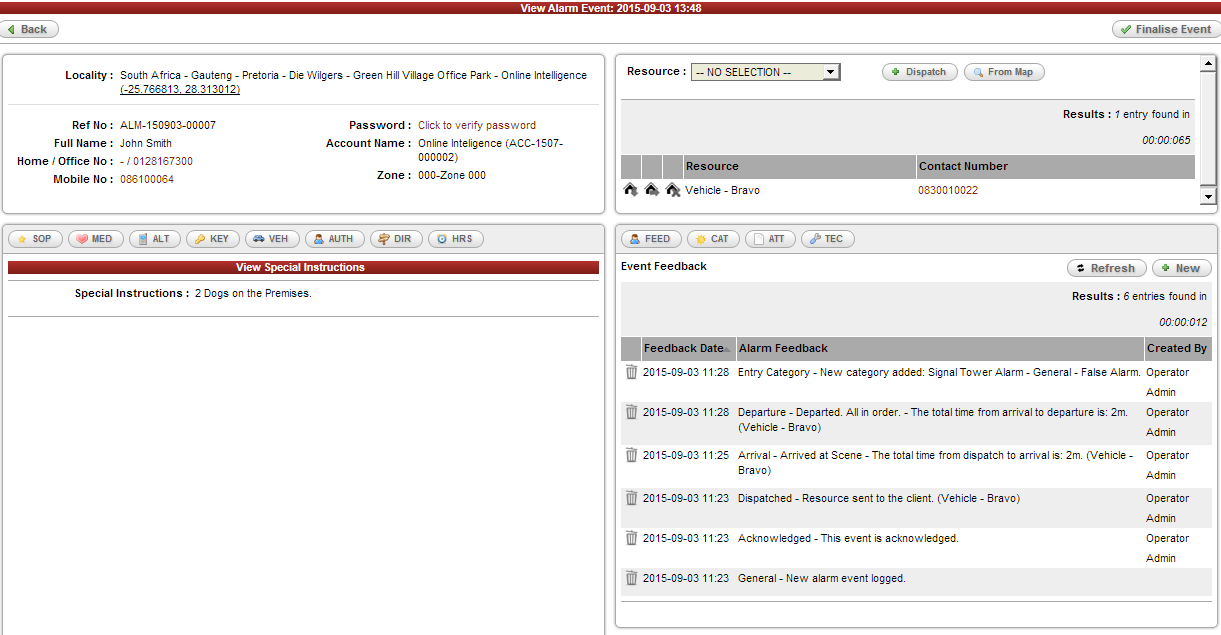Click resource panel scrollbar down arrow
This screenshot has width=1221, height=635.
point(1208,197)
